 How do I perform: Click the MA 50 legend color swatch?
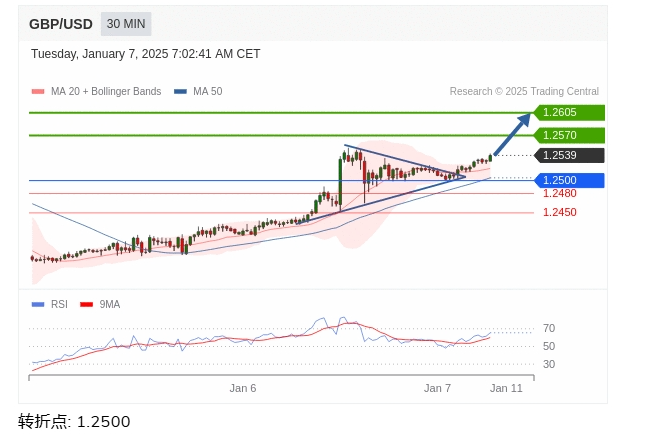(180, 91)
